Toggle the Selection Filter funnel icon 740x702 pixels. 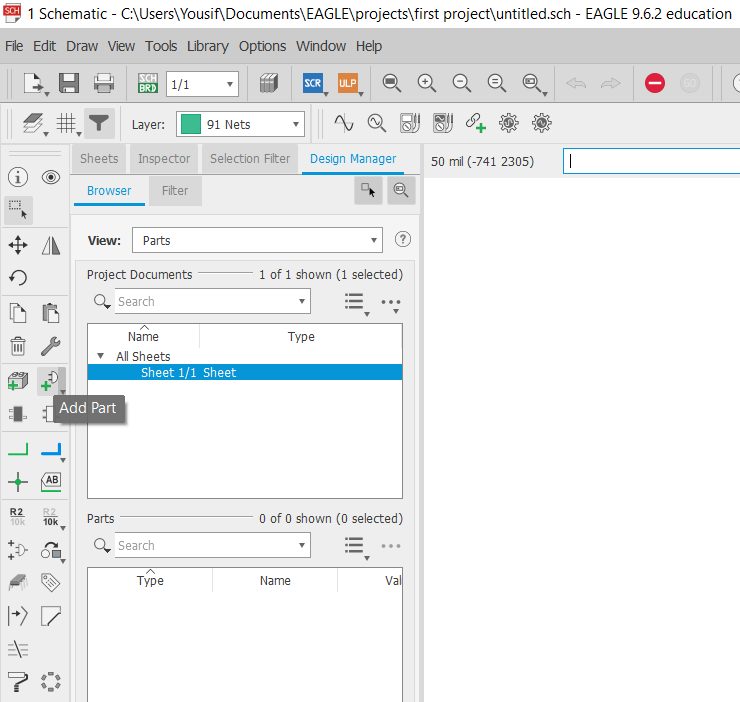click(x=99, y=124)
